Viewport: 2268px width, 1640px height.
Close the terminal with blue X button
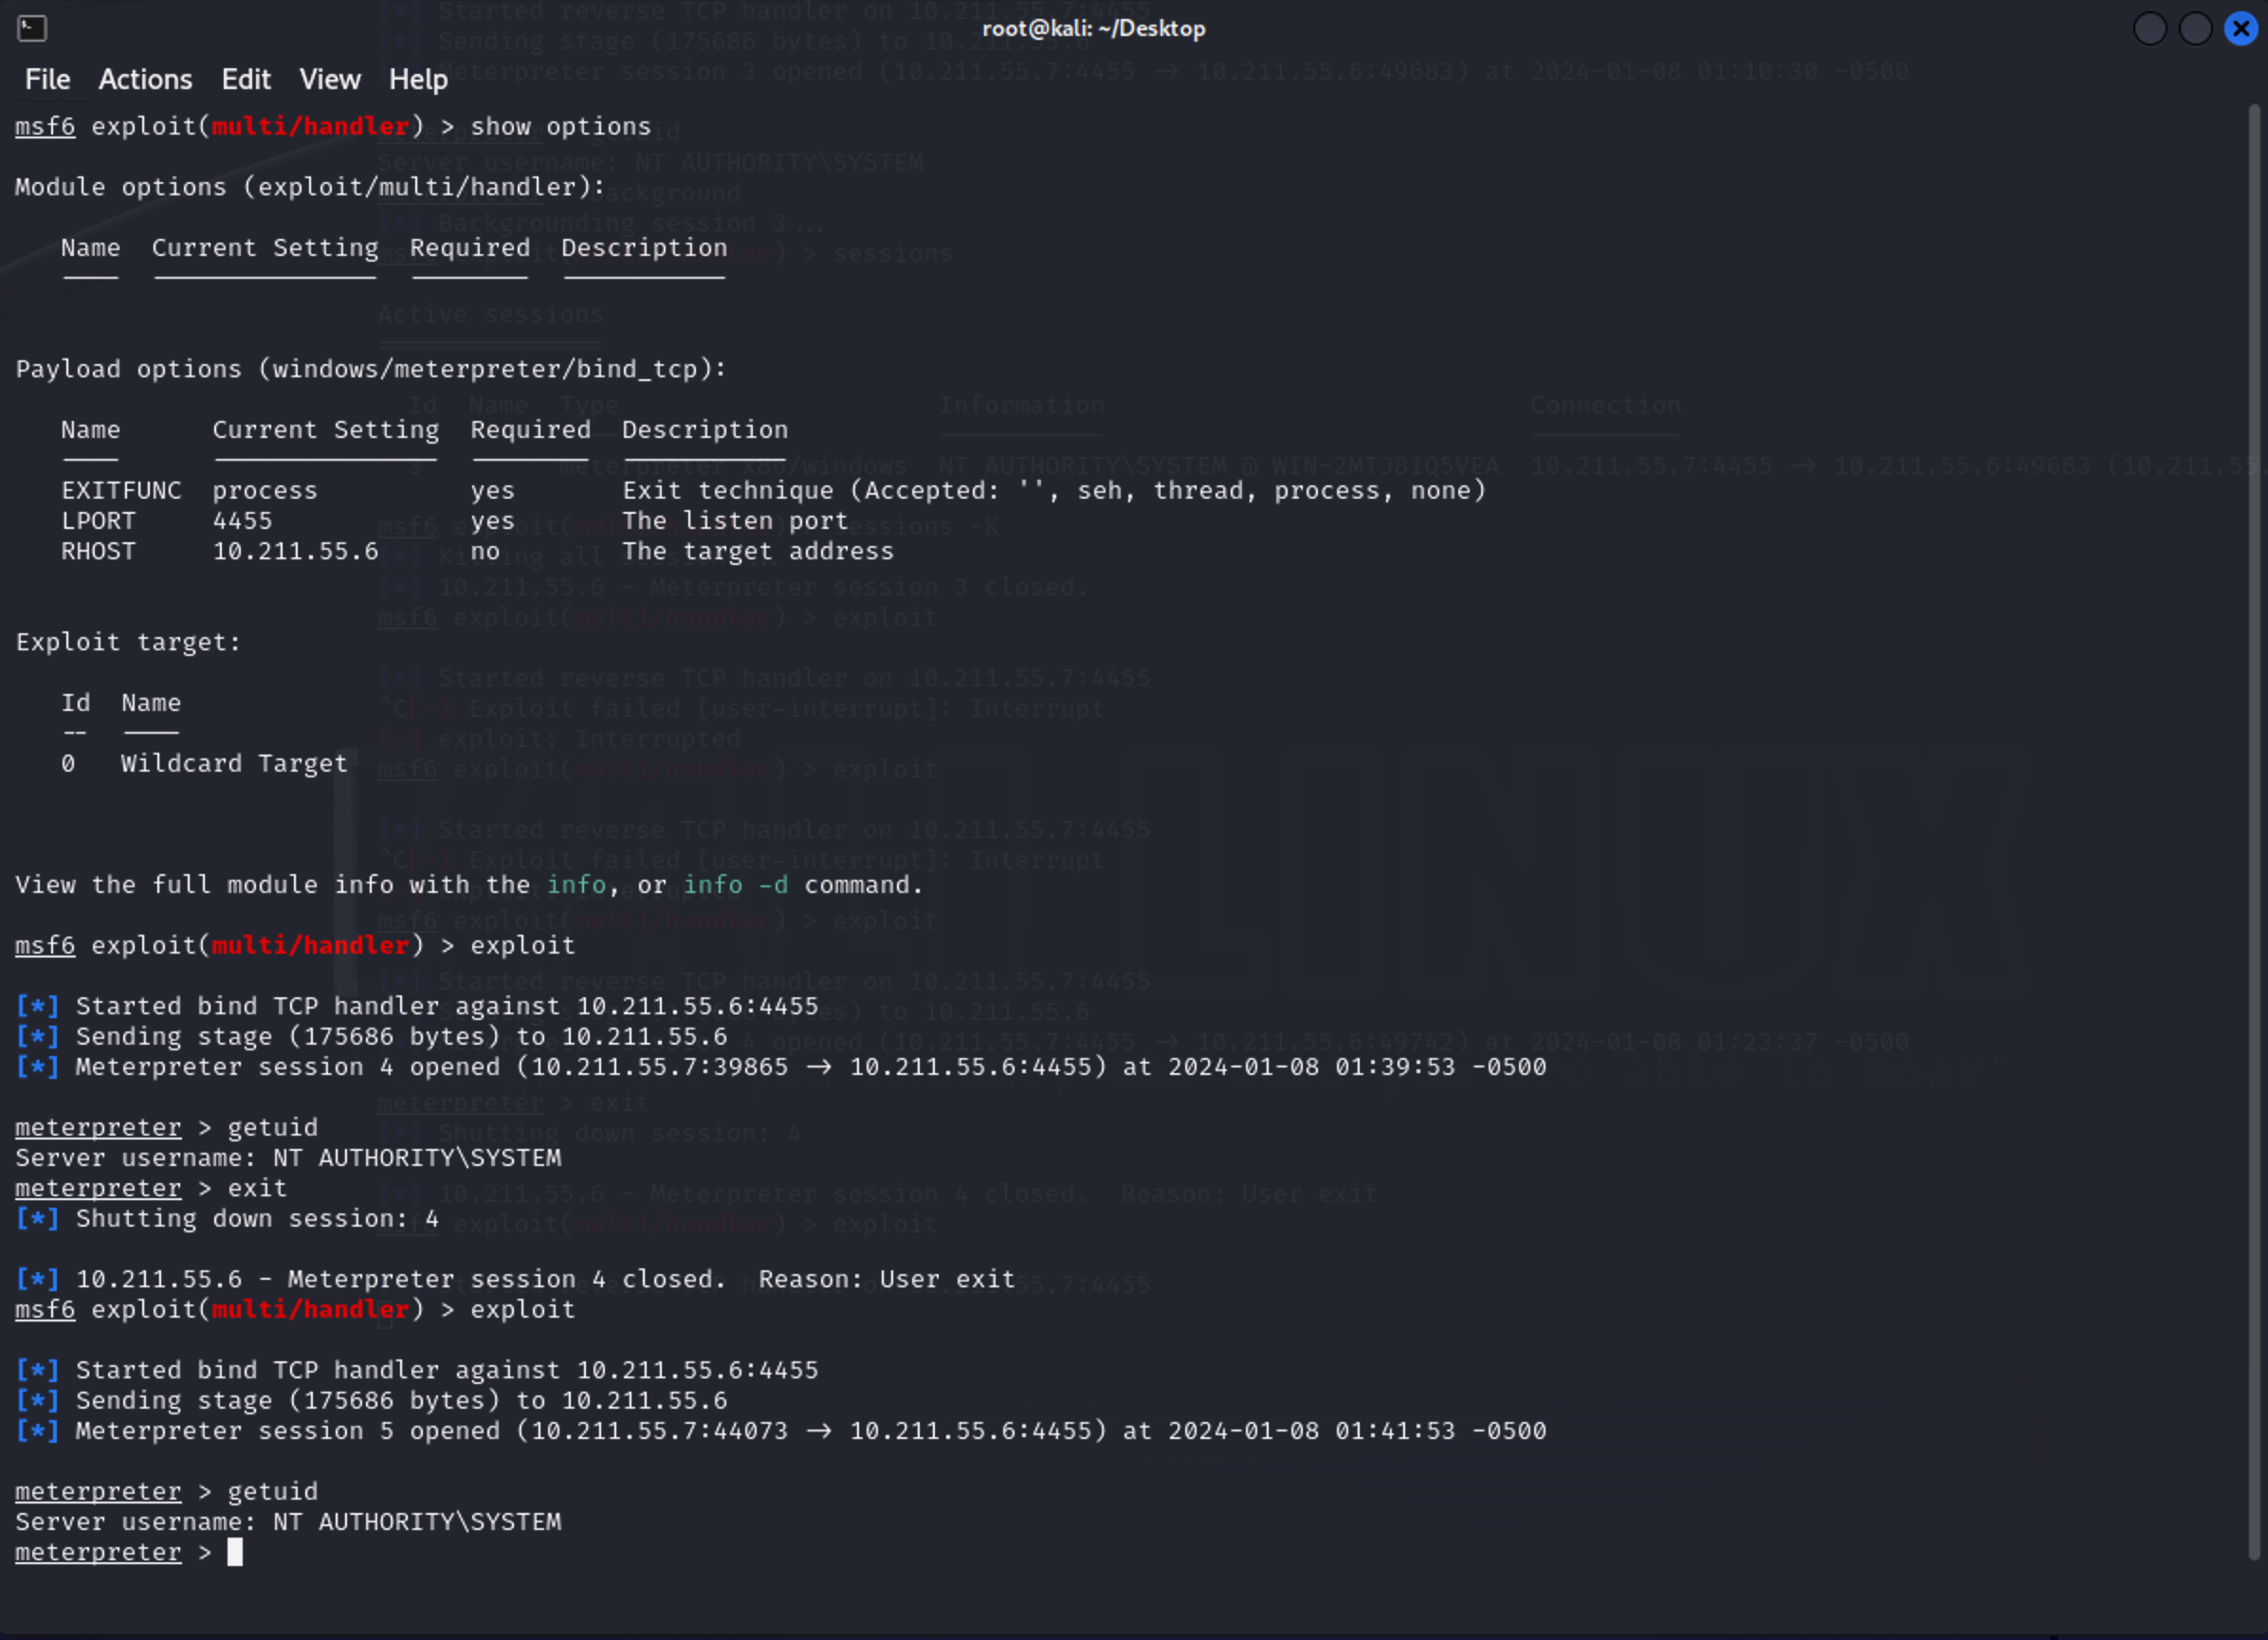pos(2241,28)
